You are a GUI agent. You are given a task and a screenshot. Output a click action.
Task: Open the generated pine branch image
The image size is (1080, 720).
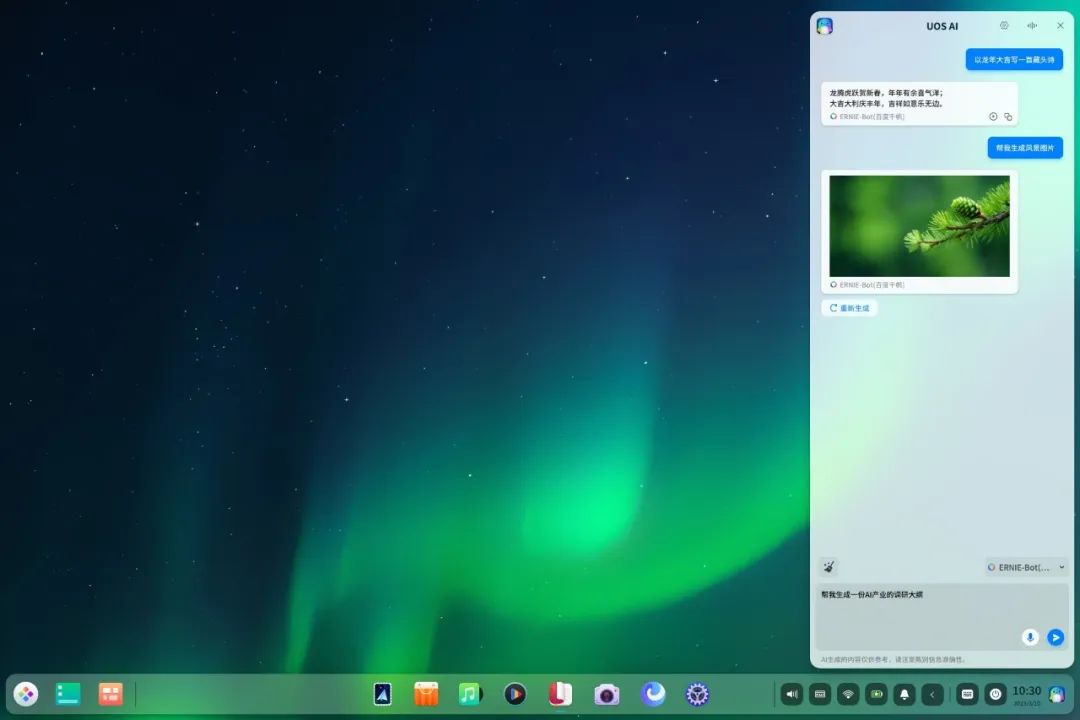coord(919,226)
